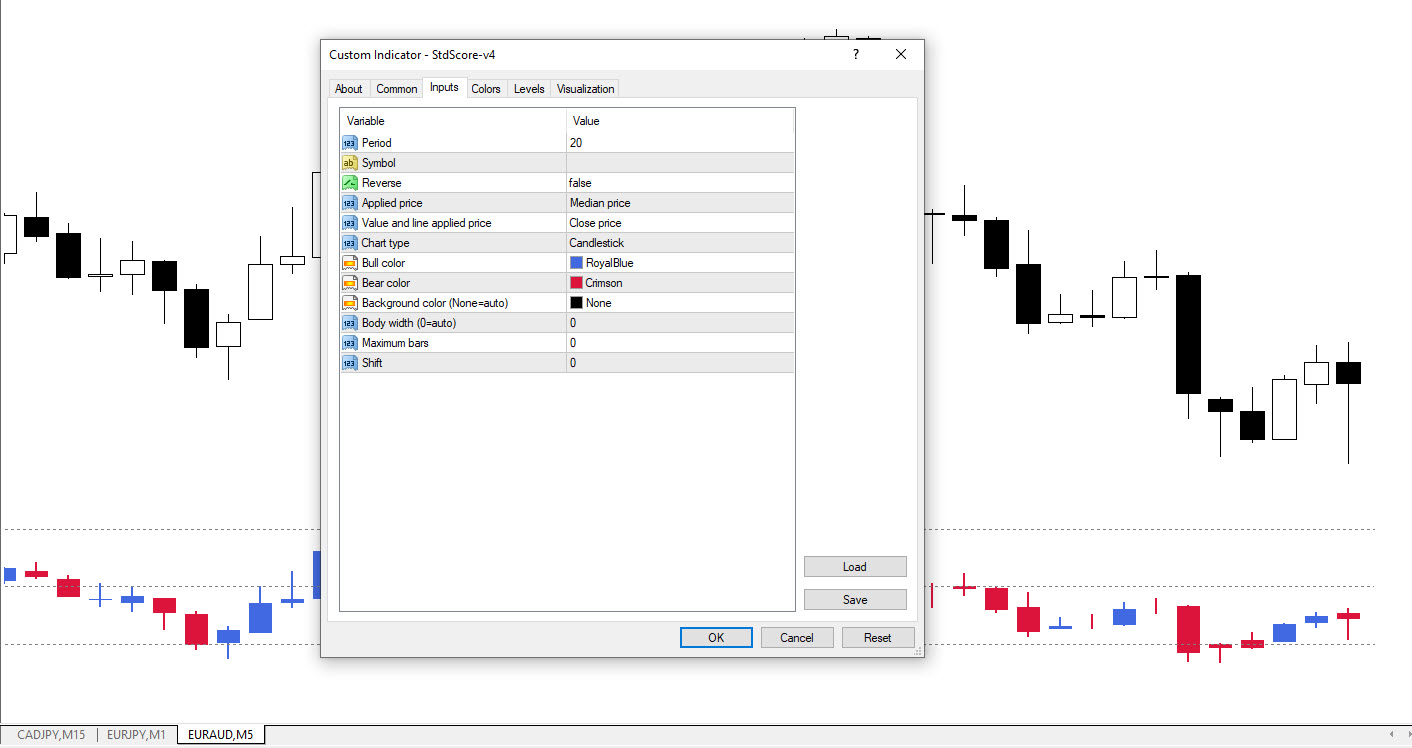The height and width of the screenshot is (748, 1412).
Task: Switch to the Colors tab
Action: point(486,89)
